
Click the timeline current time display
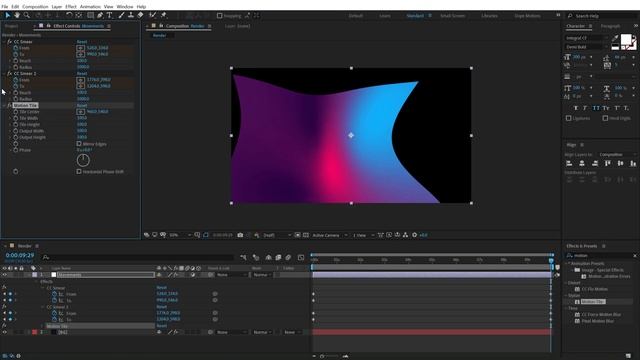(x=20, y=255)
